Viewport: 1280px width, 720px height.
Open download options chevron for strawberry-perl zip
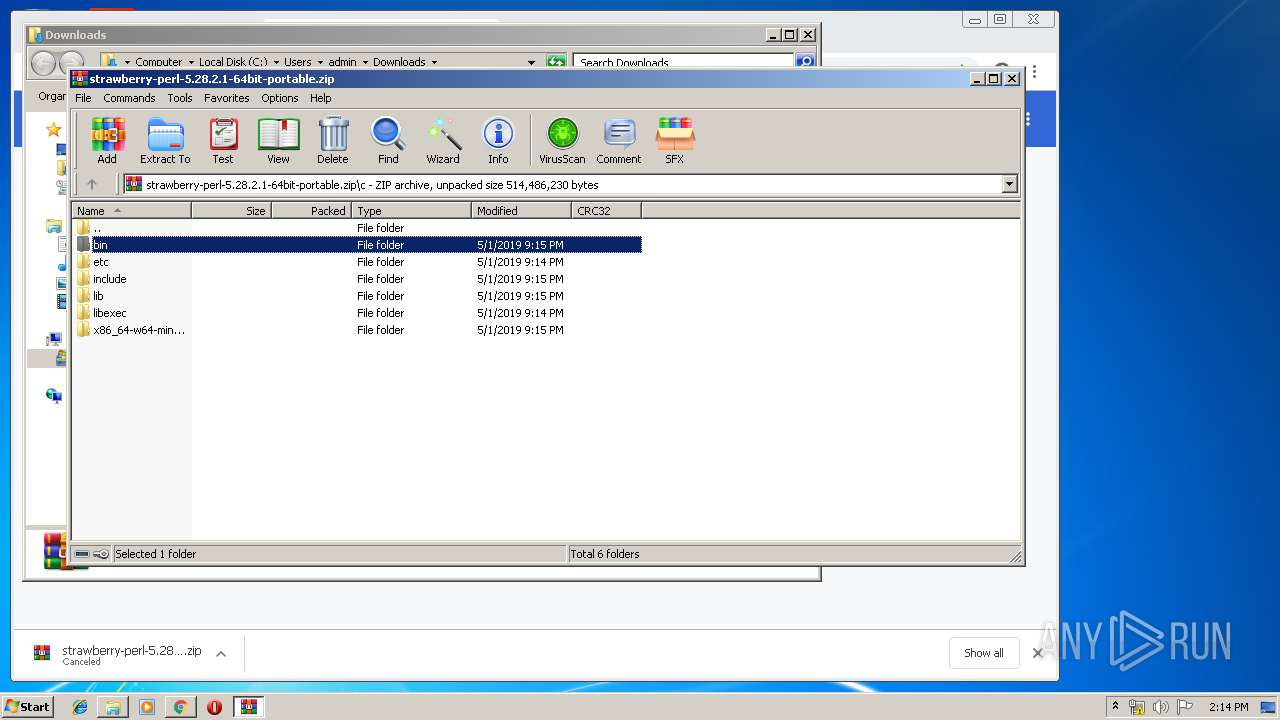click(x=221, y=654)
